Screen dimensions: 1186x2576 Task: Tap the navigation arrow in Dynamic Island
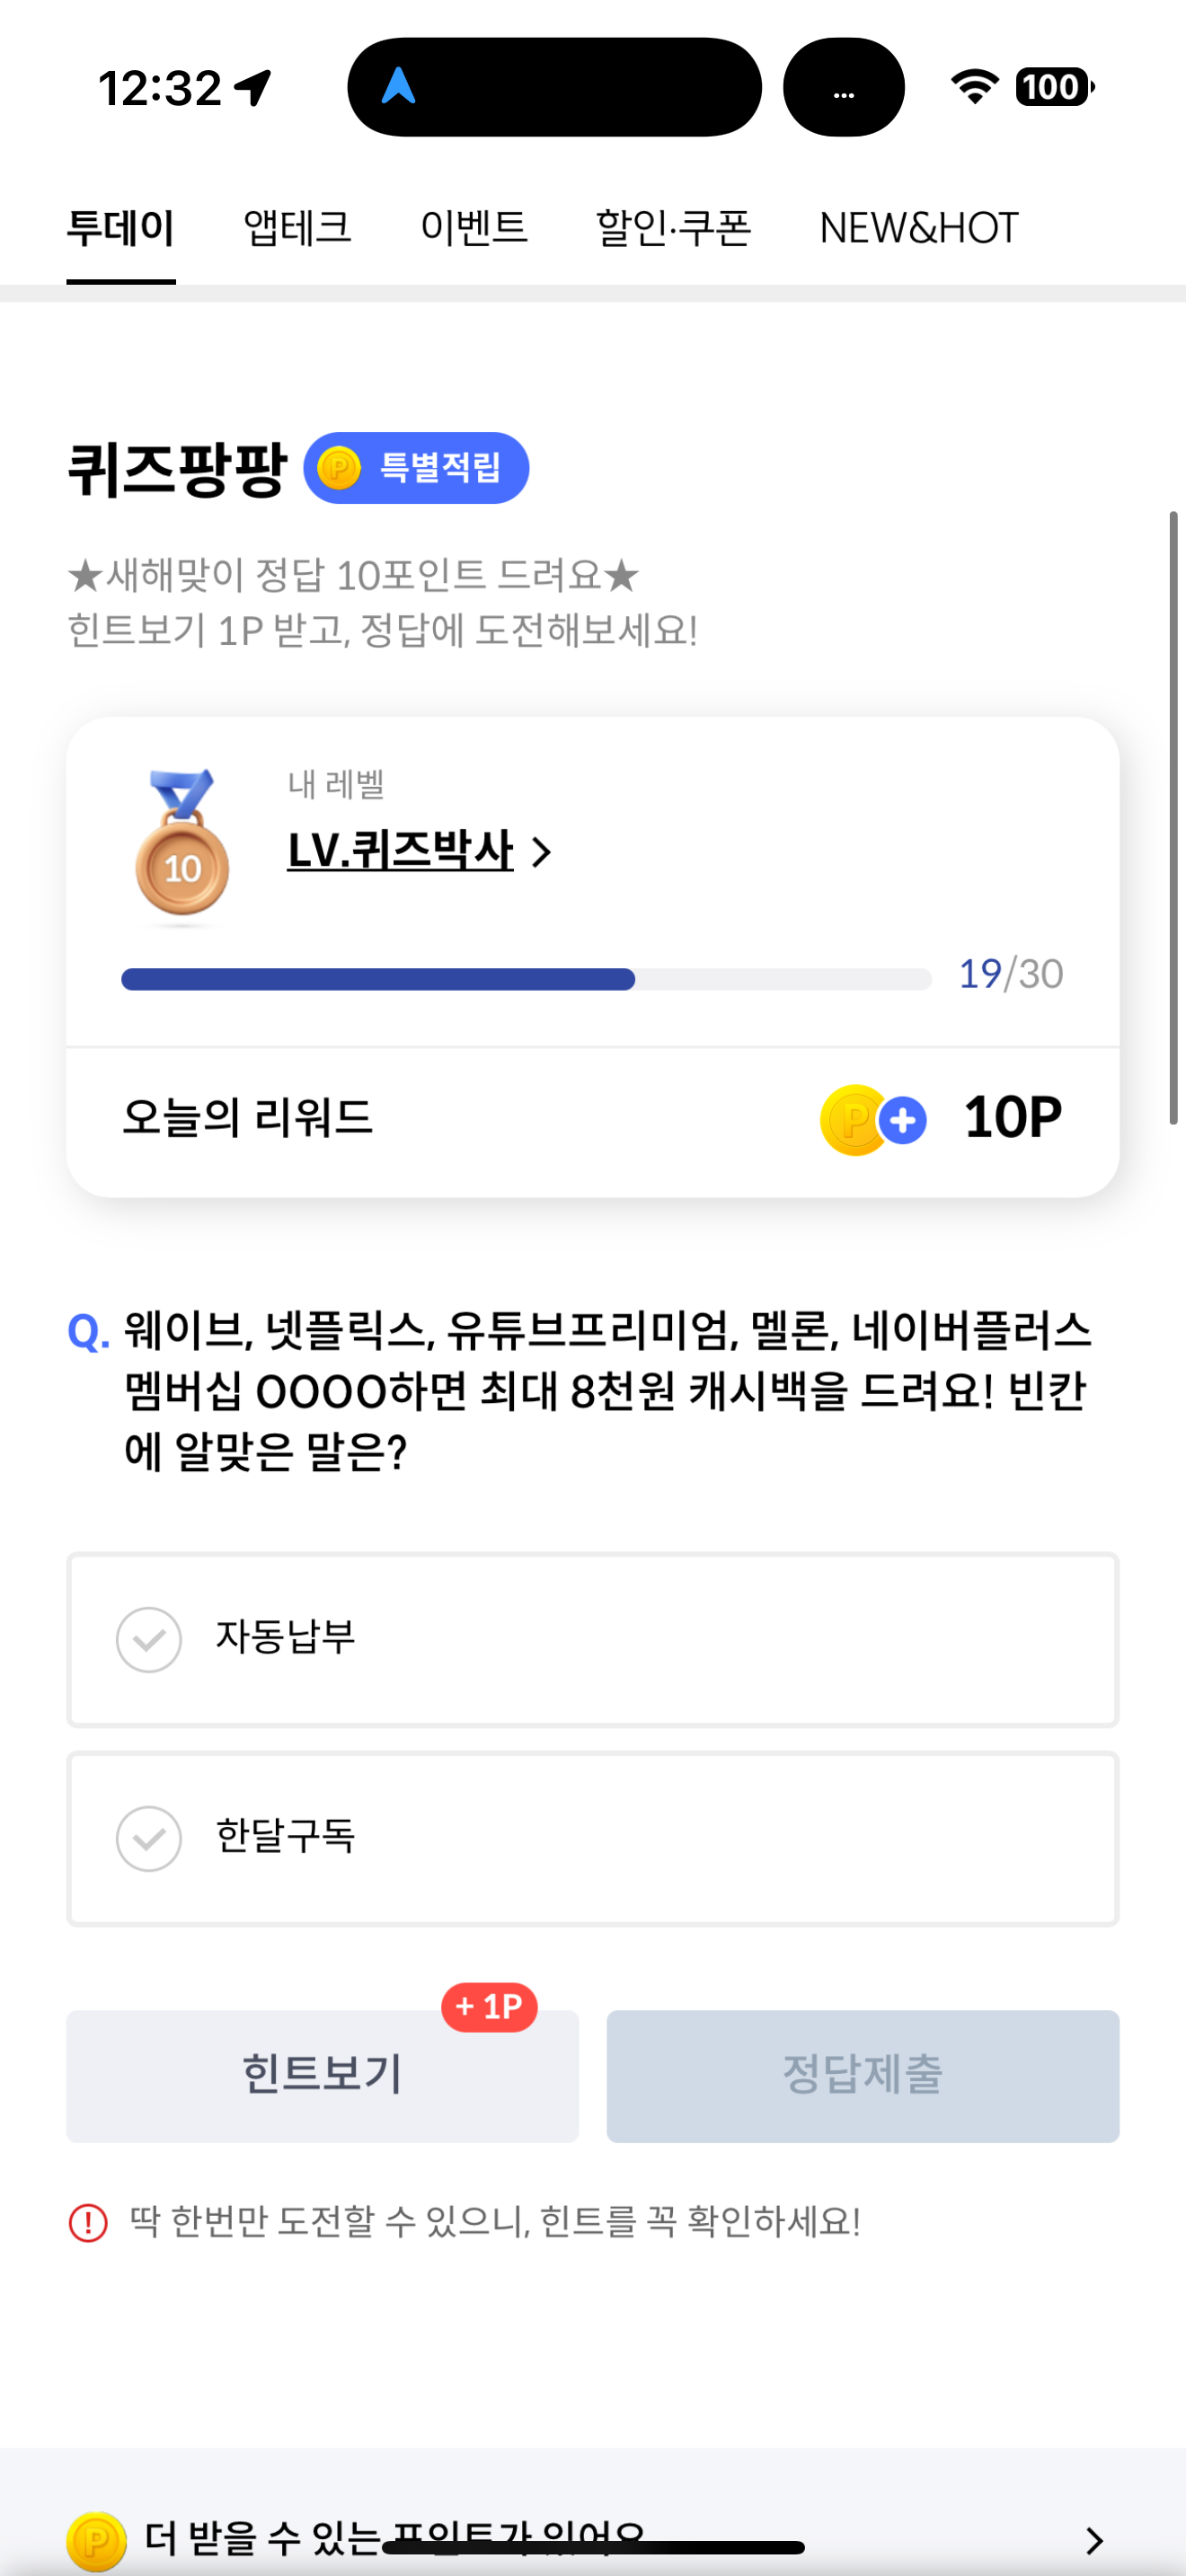[x=398, y=86]
